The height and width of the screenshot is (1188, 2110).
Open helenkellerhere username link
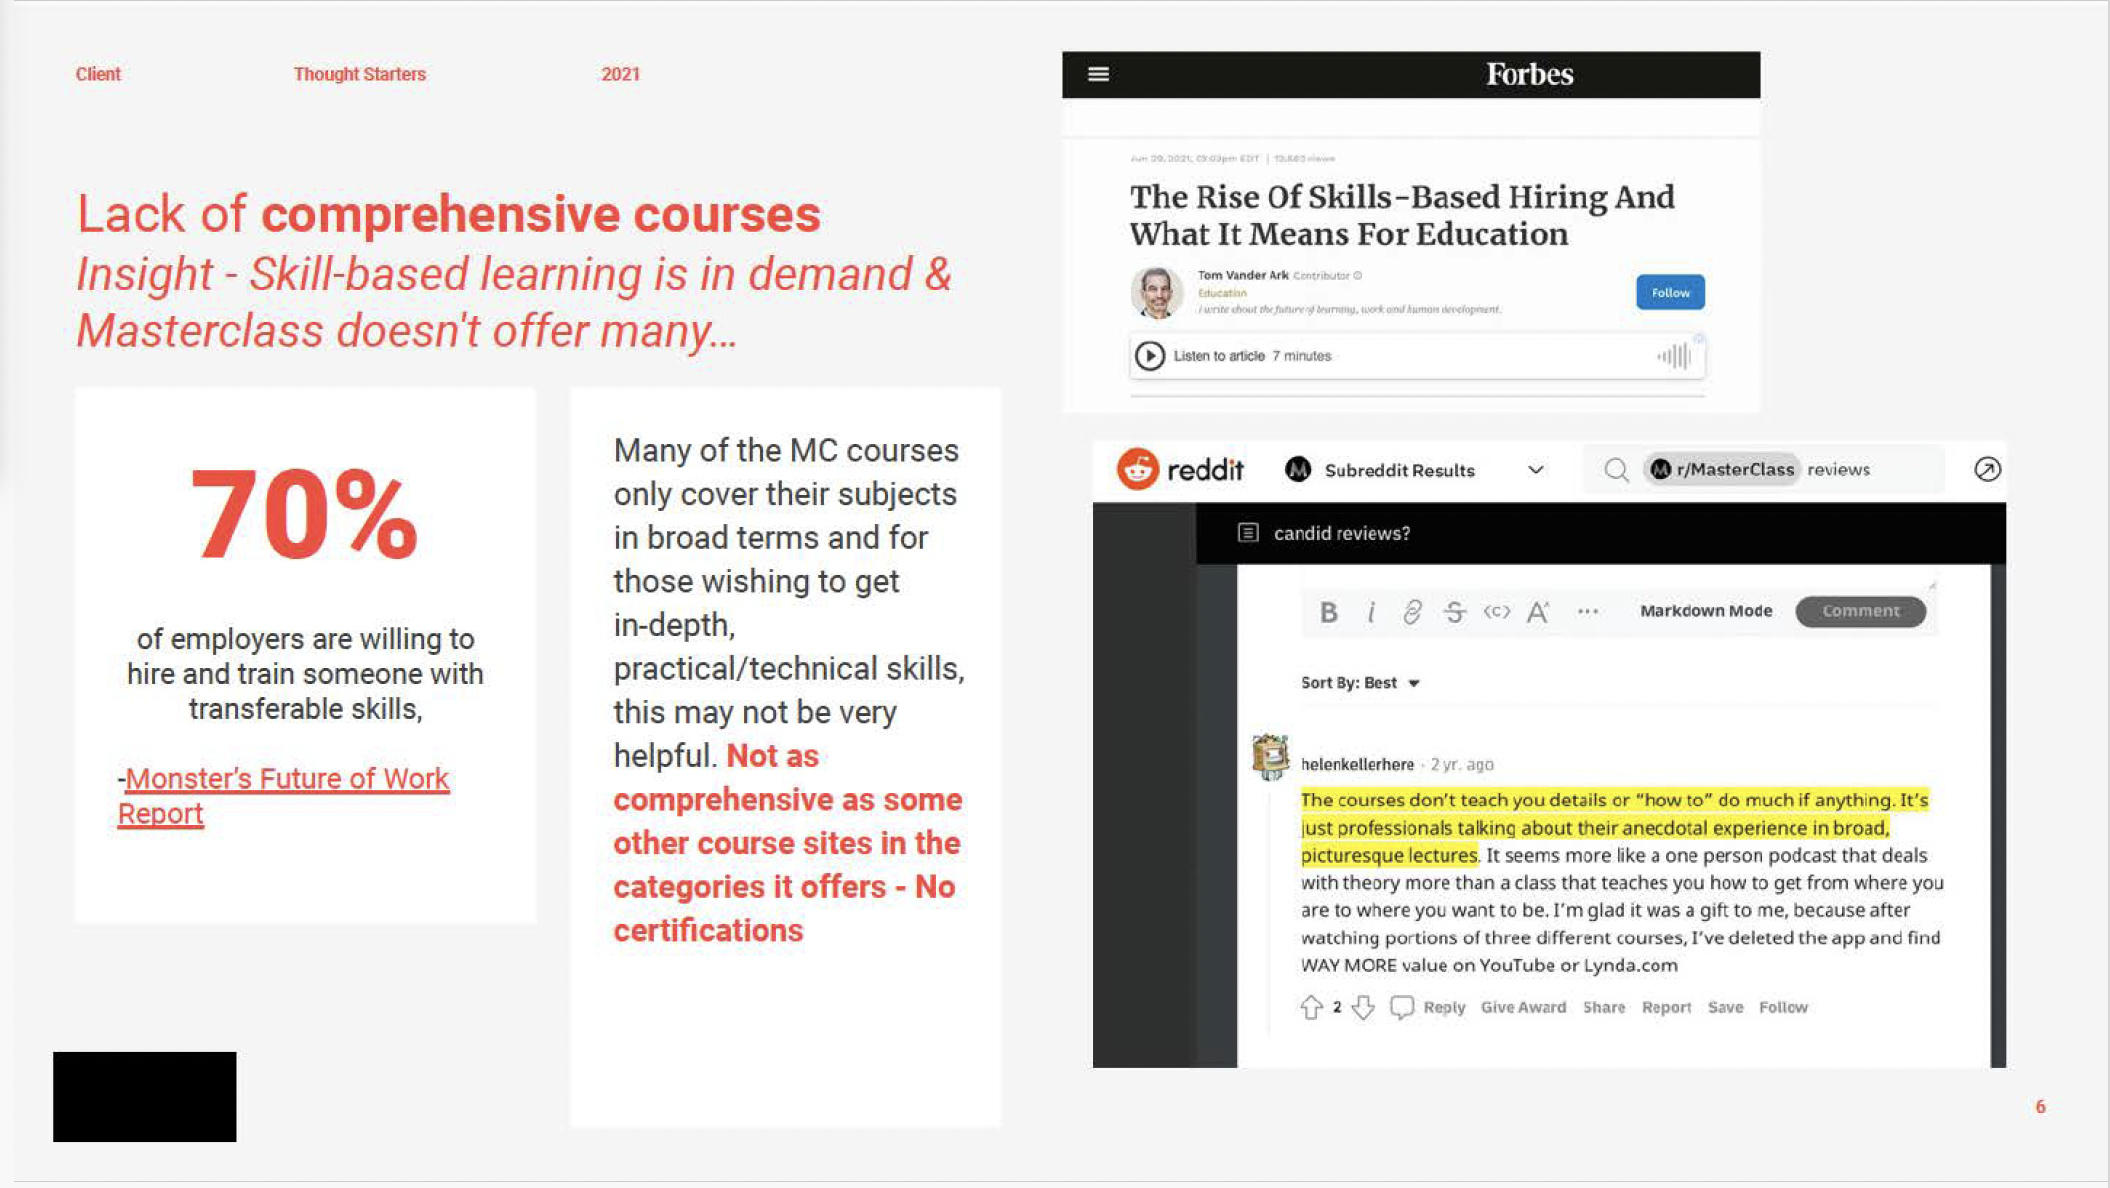click(1357, 764)
